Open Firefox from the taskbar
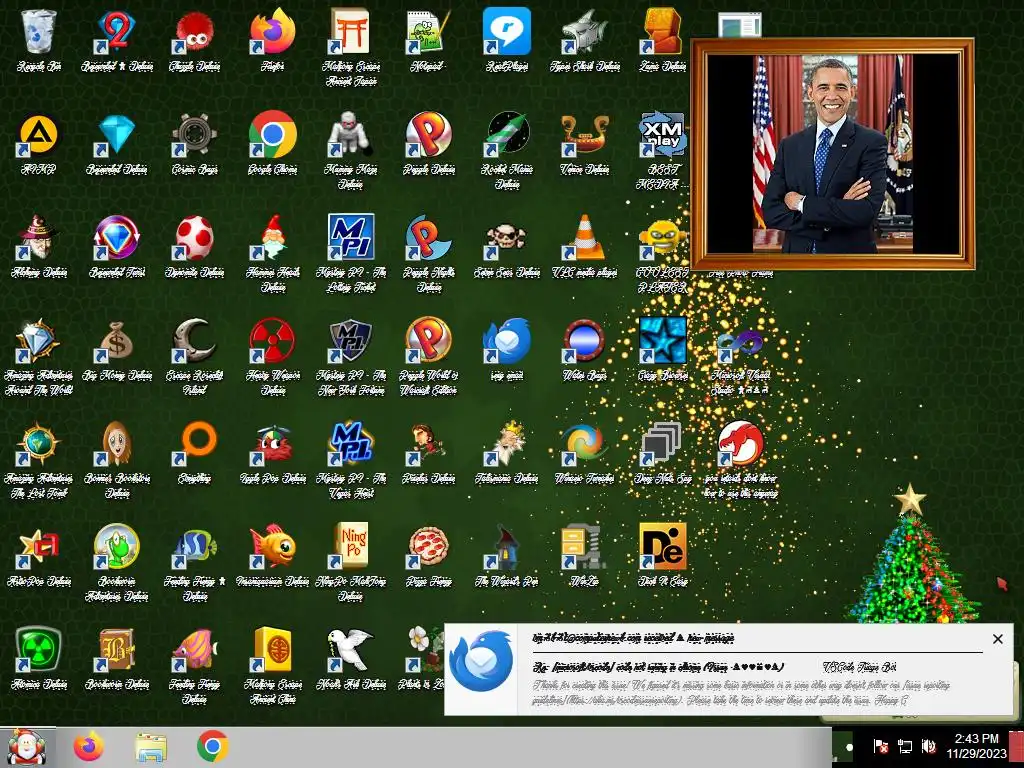The image size is (1024, 768). (89, 746)
